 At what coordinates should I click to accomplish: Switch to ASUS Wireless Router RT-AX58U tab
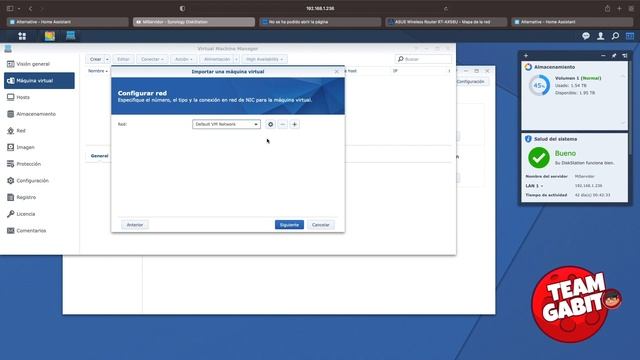(447, 22)
